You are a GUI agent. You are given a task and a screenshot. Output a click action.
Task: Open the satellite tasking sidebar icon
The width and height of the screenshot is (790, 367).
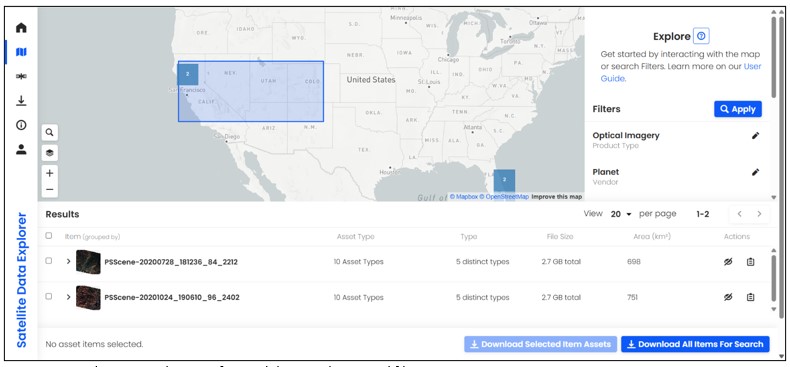[21, 76]
